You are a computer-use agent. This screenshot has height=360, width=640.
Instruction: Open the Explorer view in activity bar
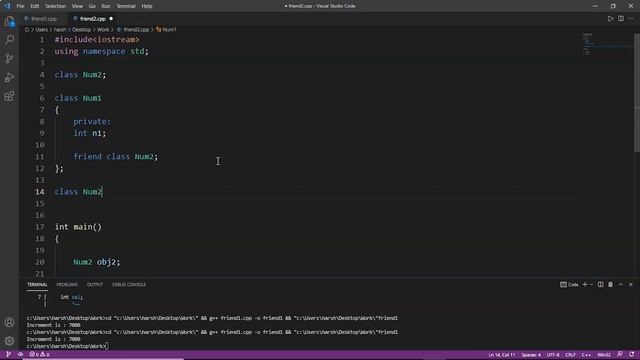(x=9, y=21)
